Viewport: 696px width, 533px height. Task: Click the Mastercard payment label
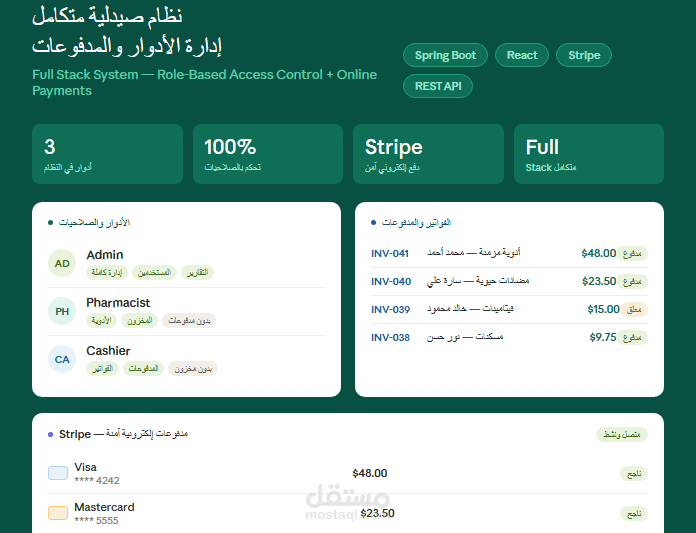pos(104,507)
